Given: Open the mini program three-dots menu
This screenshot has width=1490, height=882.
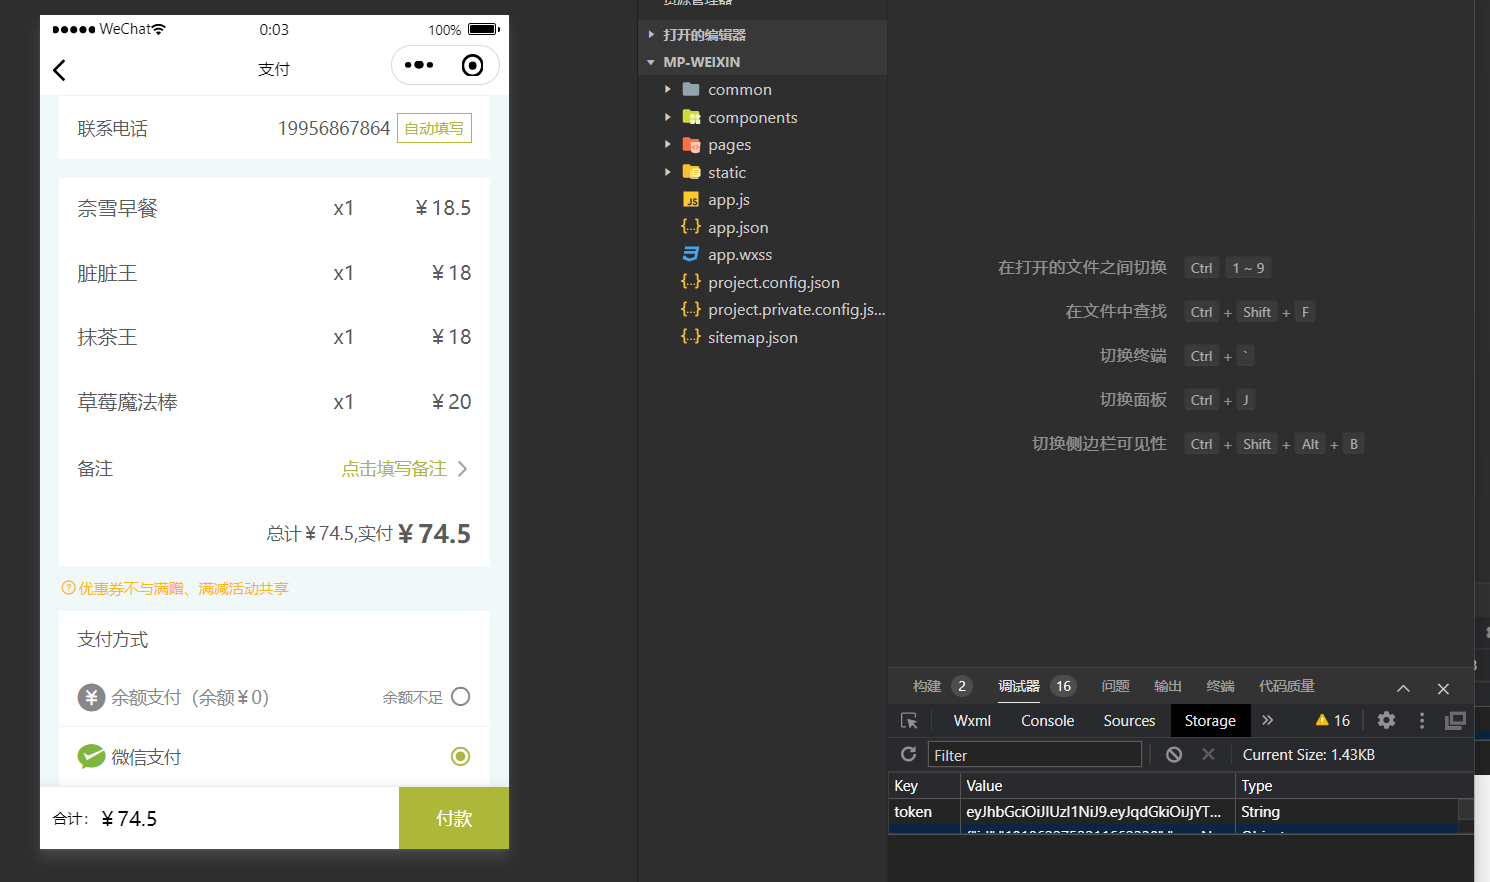Looking at the screenshot, I should click(x=419, y=65).
